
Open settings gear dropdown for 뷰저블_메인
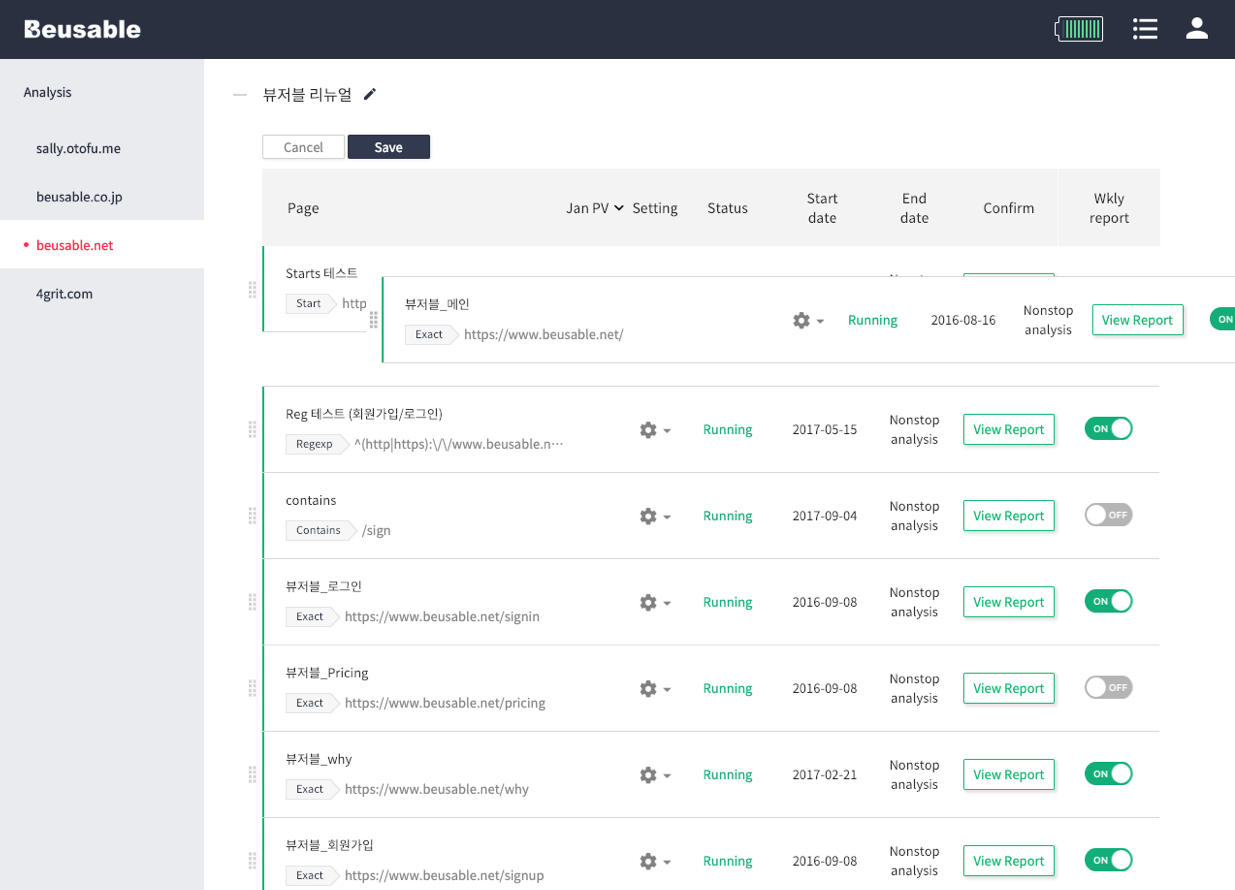tap(807, 321)
